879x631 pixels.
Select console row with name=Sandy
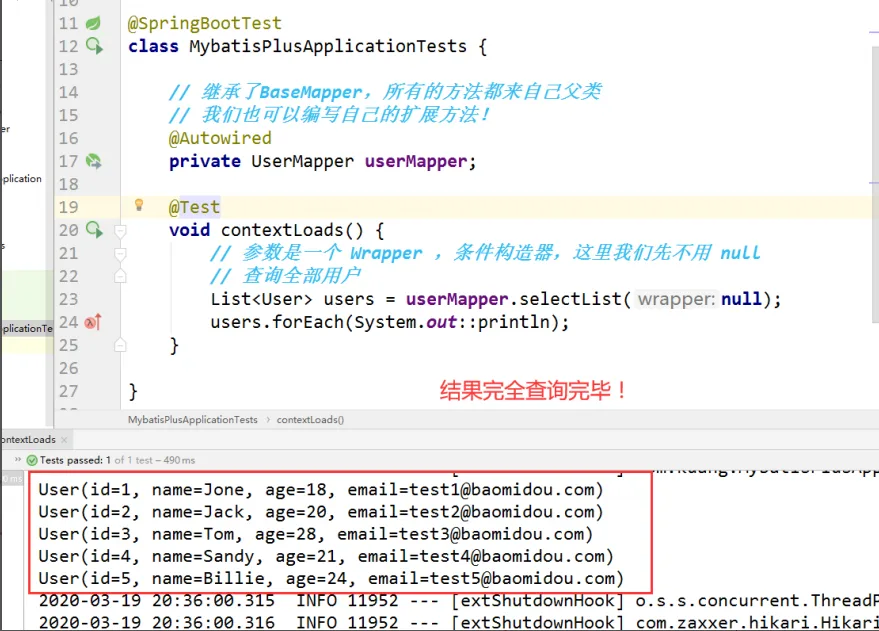pyautogui.click(x=326, y=556)
